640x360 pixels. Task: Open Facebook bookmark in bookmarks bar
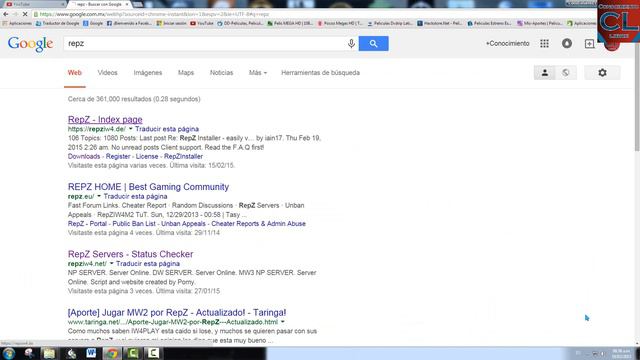pos(129,24)
